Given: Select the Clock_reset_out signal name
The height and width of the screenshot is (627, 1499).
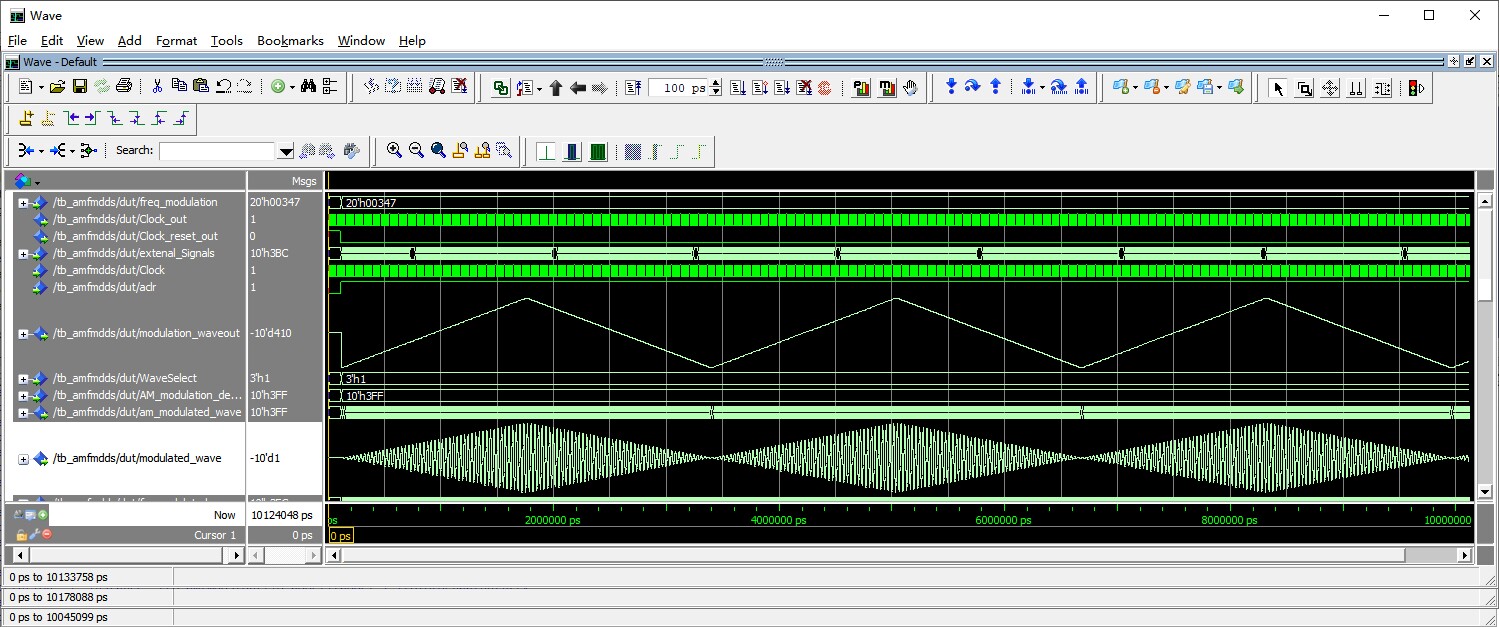Looking at the screenshot, I should coord(134,236).
